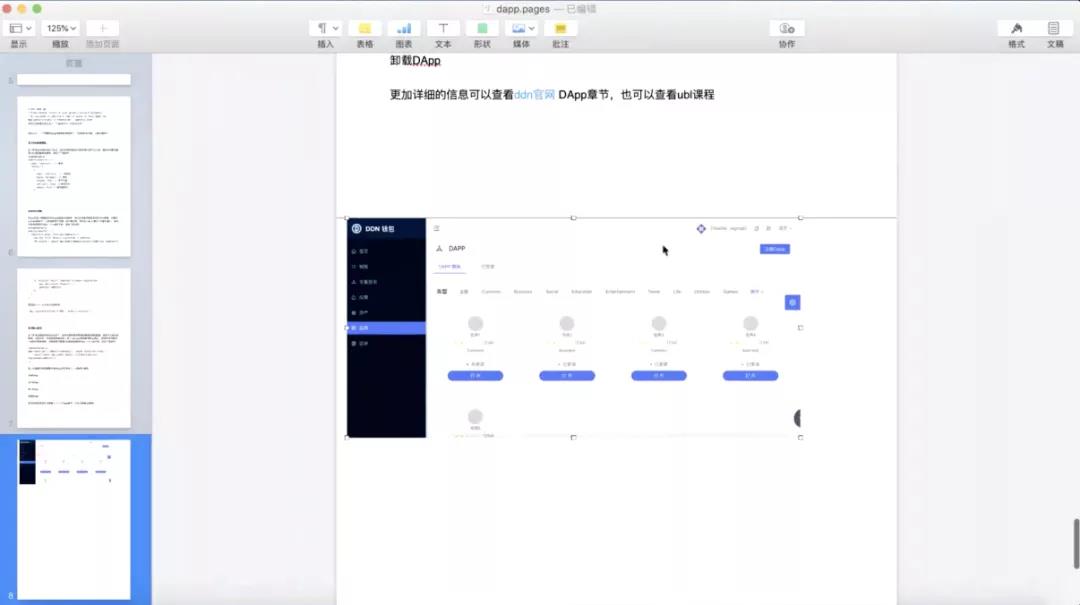Expand the 插入 dropdown arrow
1080x605 pixels.
(335, 27)
